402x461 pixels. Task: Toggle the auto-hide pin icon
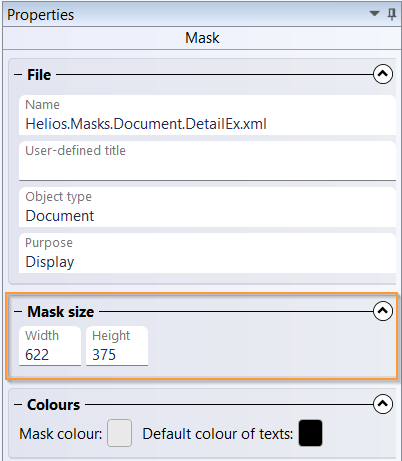click(x=392, y=14)
